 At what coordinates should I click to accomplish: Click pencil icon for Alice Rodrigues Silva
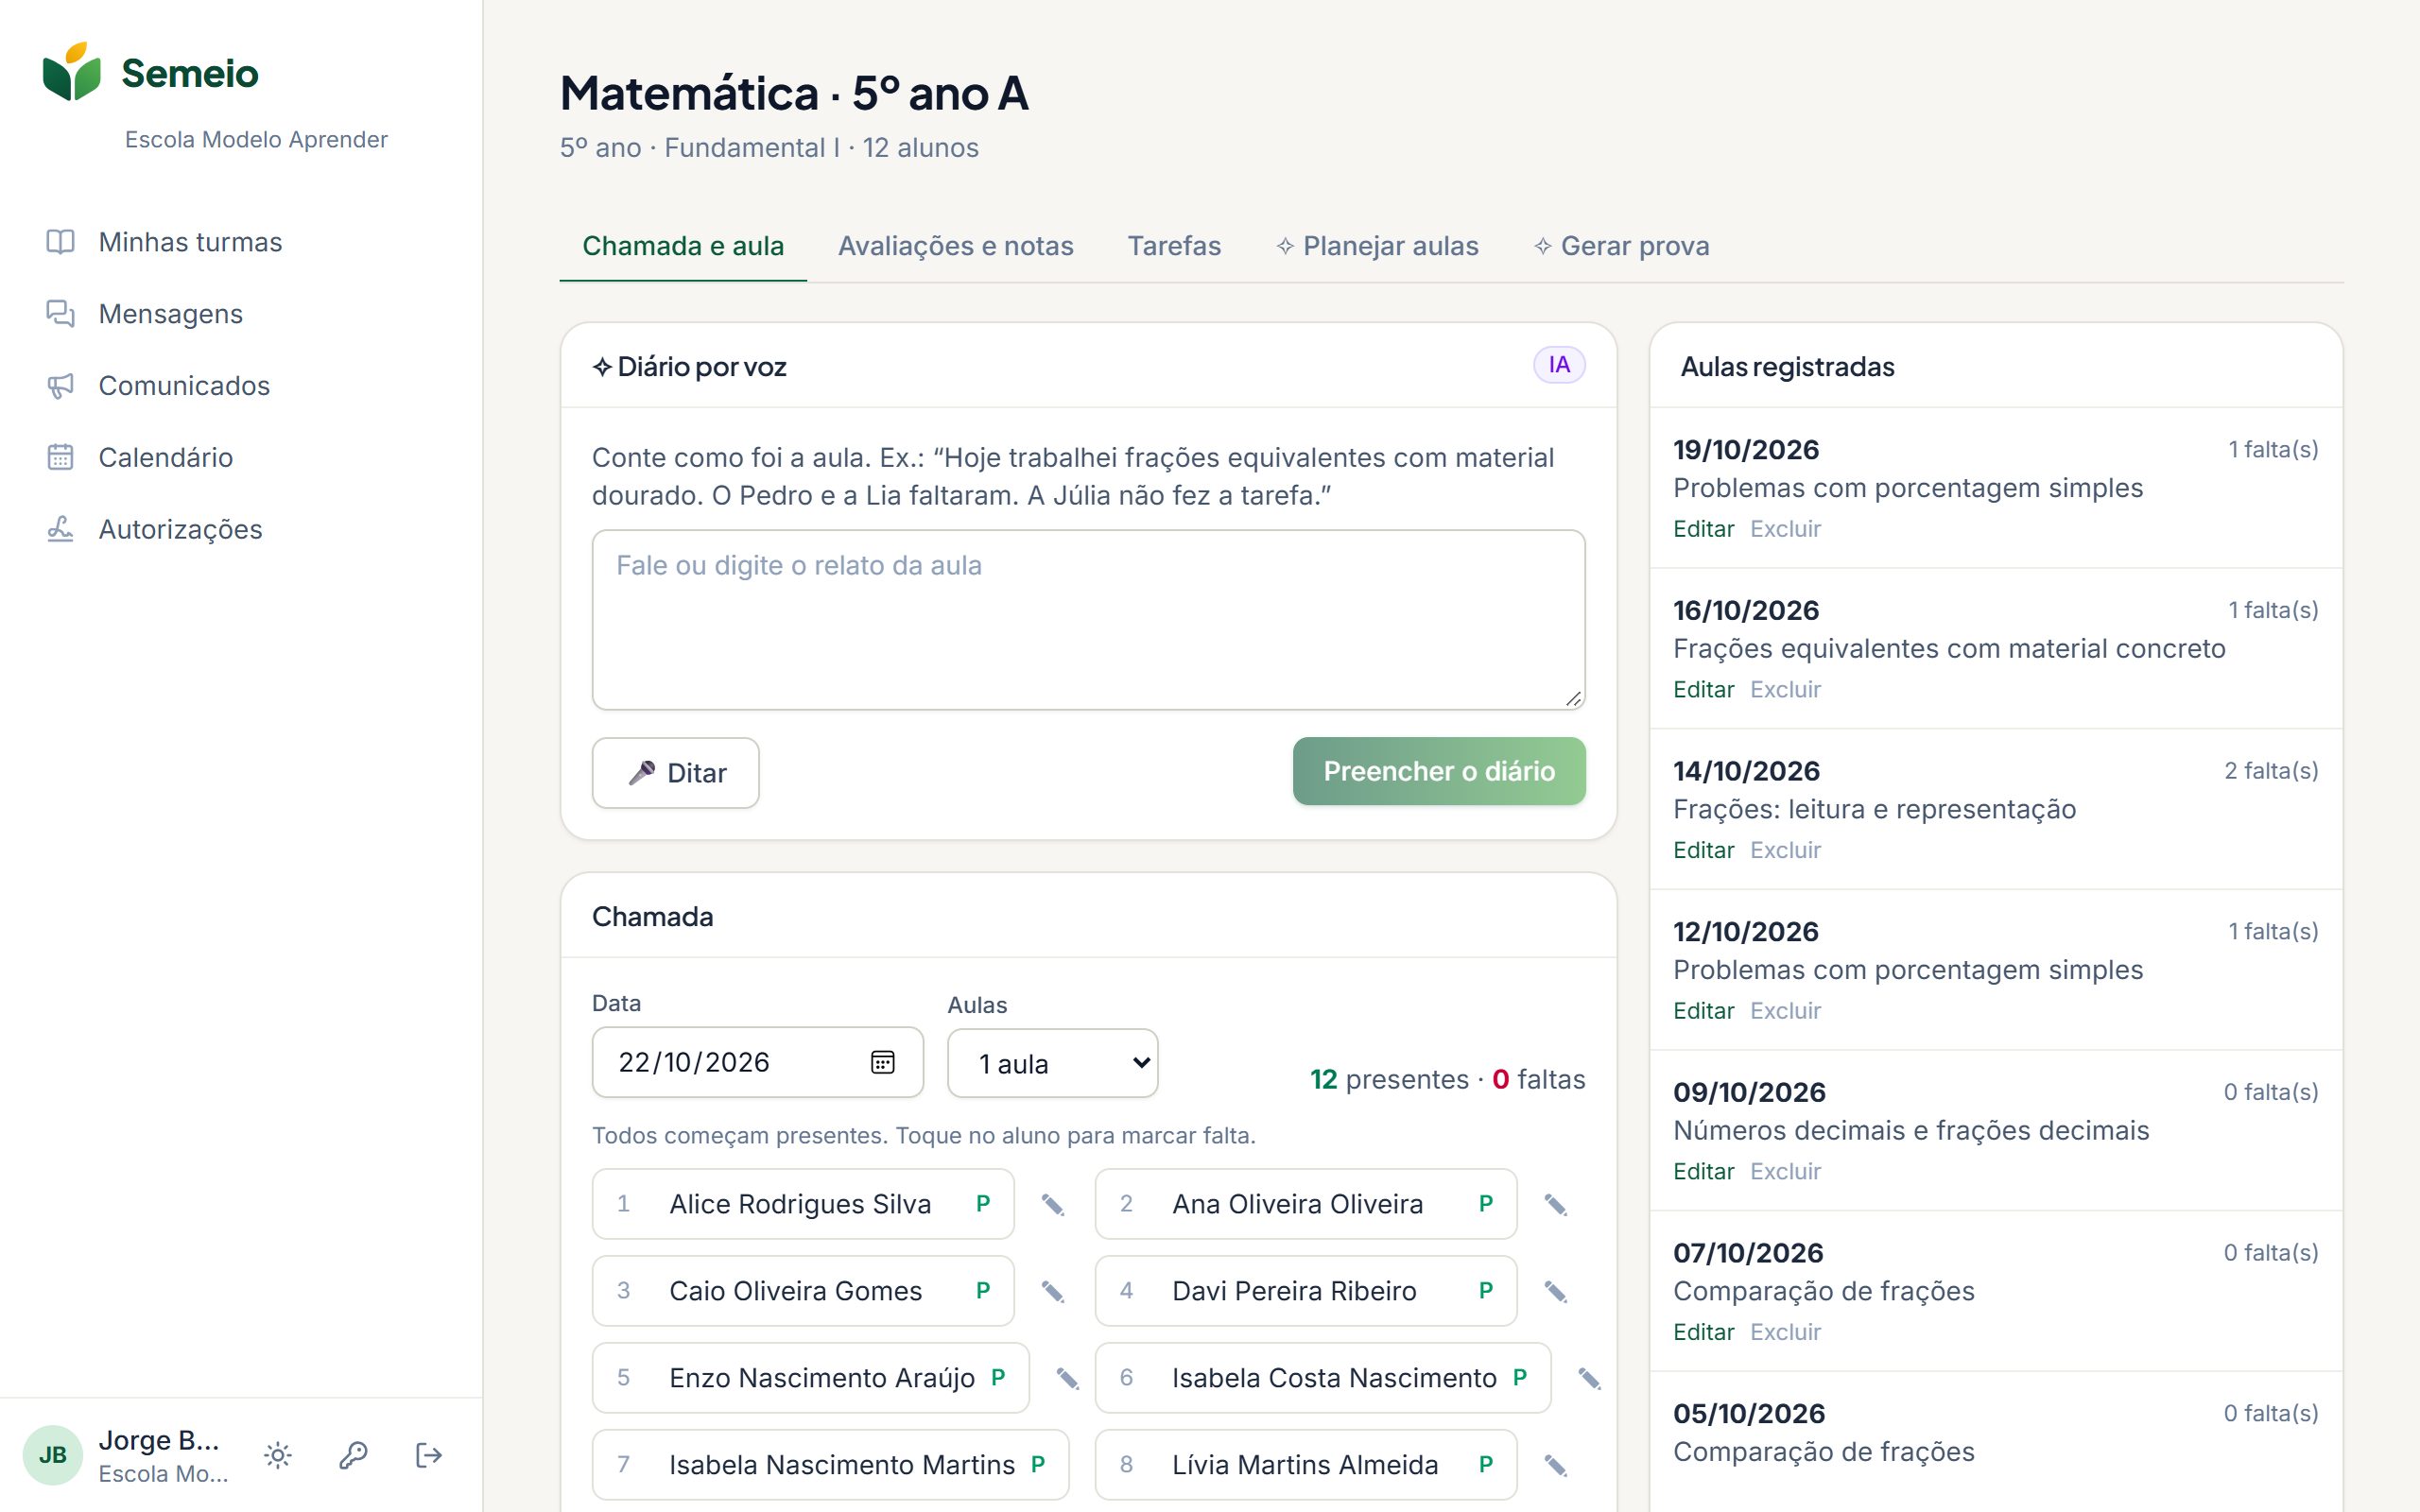[1052, 1205]
